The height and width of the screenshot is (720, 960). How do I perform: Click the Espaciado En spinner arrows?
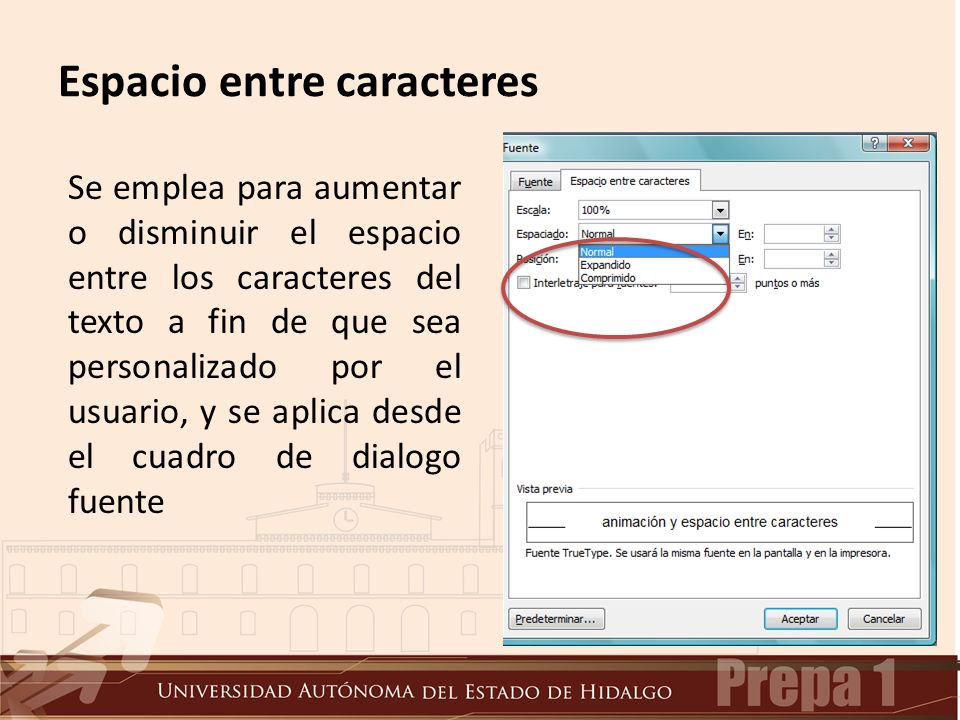coord(831,234)
